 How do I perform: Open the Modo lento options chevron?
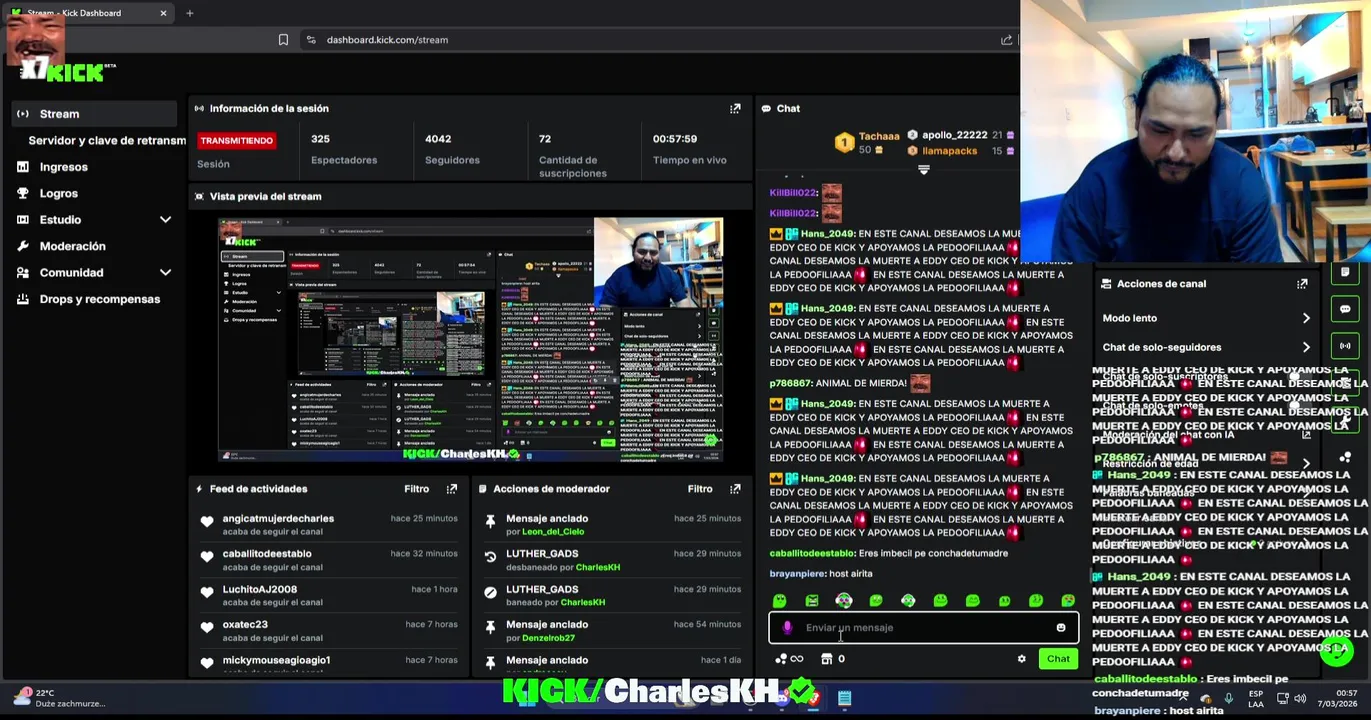1306,318
